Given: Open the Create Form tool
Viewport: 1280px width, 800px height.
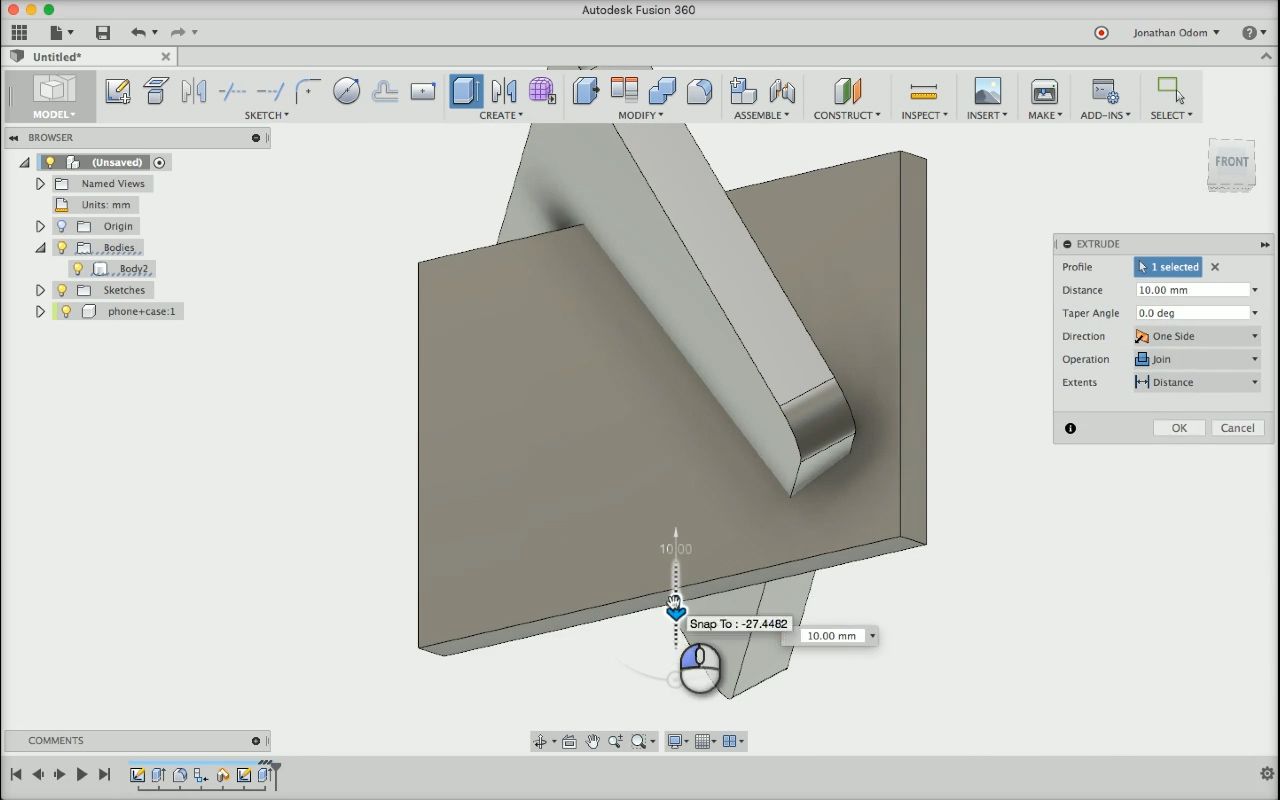Looking at the screenshot, I should [x=542, y=91].
